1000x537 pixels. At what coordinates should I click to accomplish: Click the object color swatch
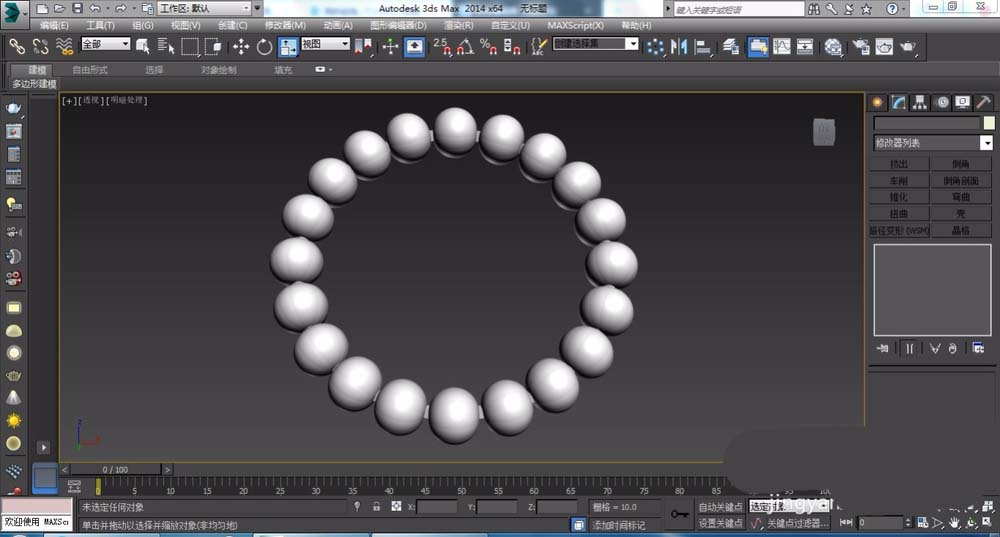pyautogui.click(x=988, y=123)
